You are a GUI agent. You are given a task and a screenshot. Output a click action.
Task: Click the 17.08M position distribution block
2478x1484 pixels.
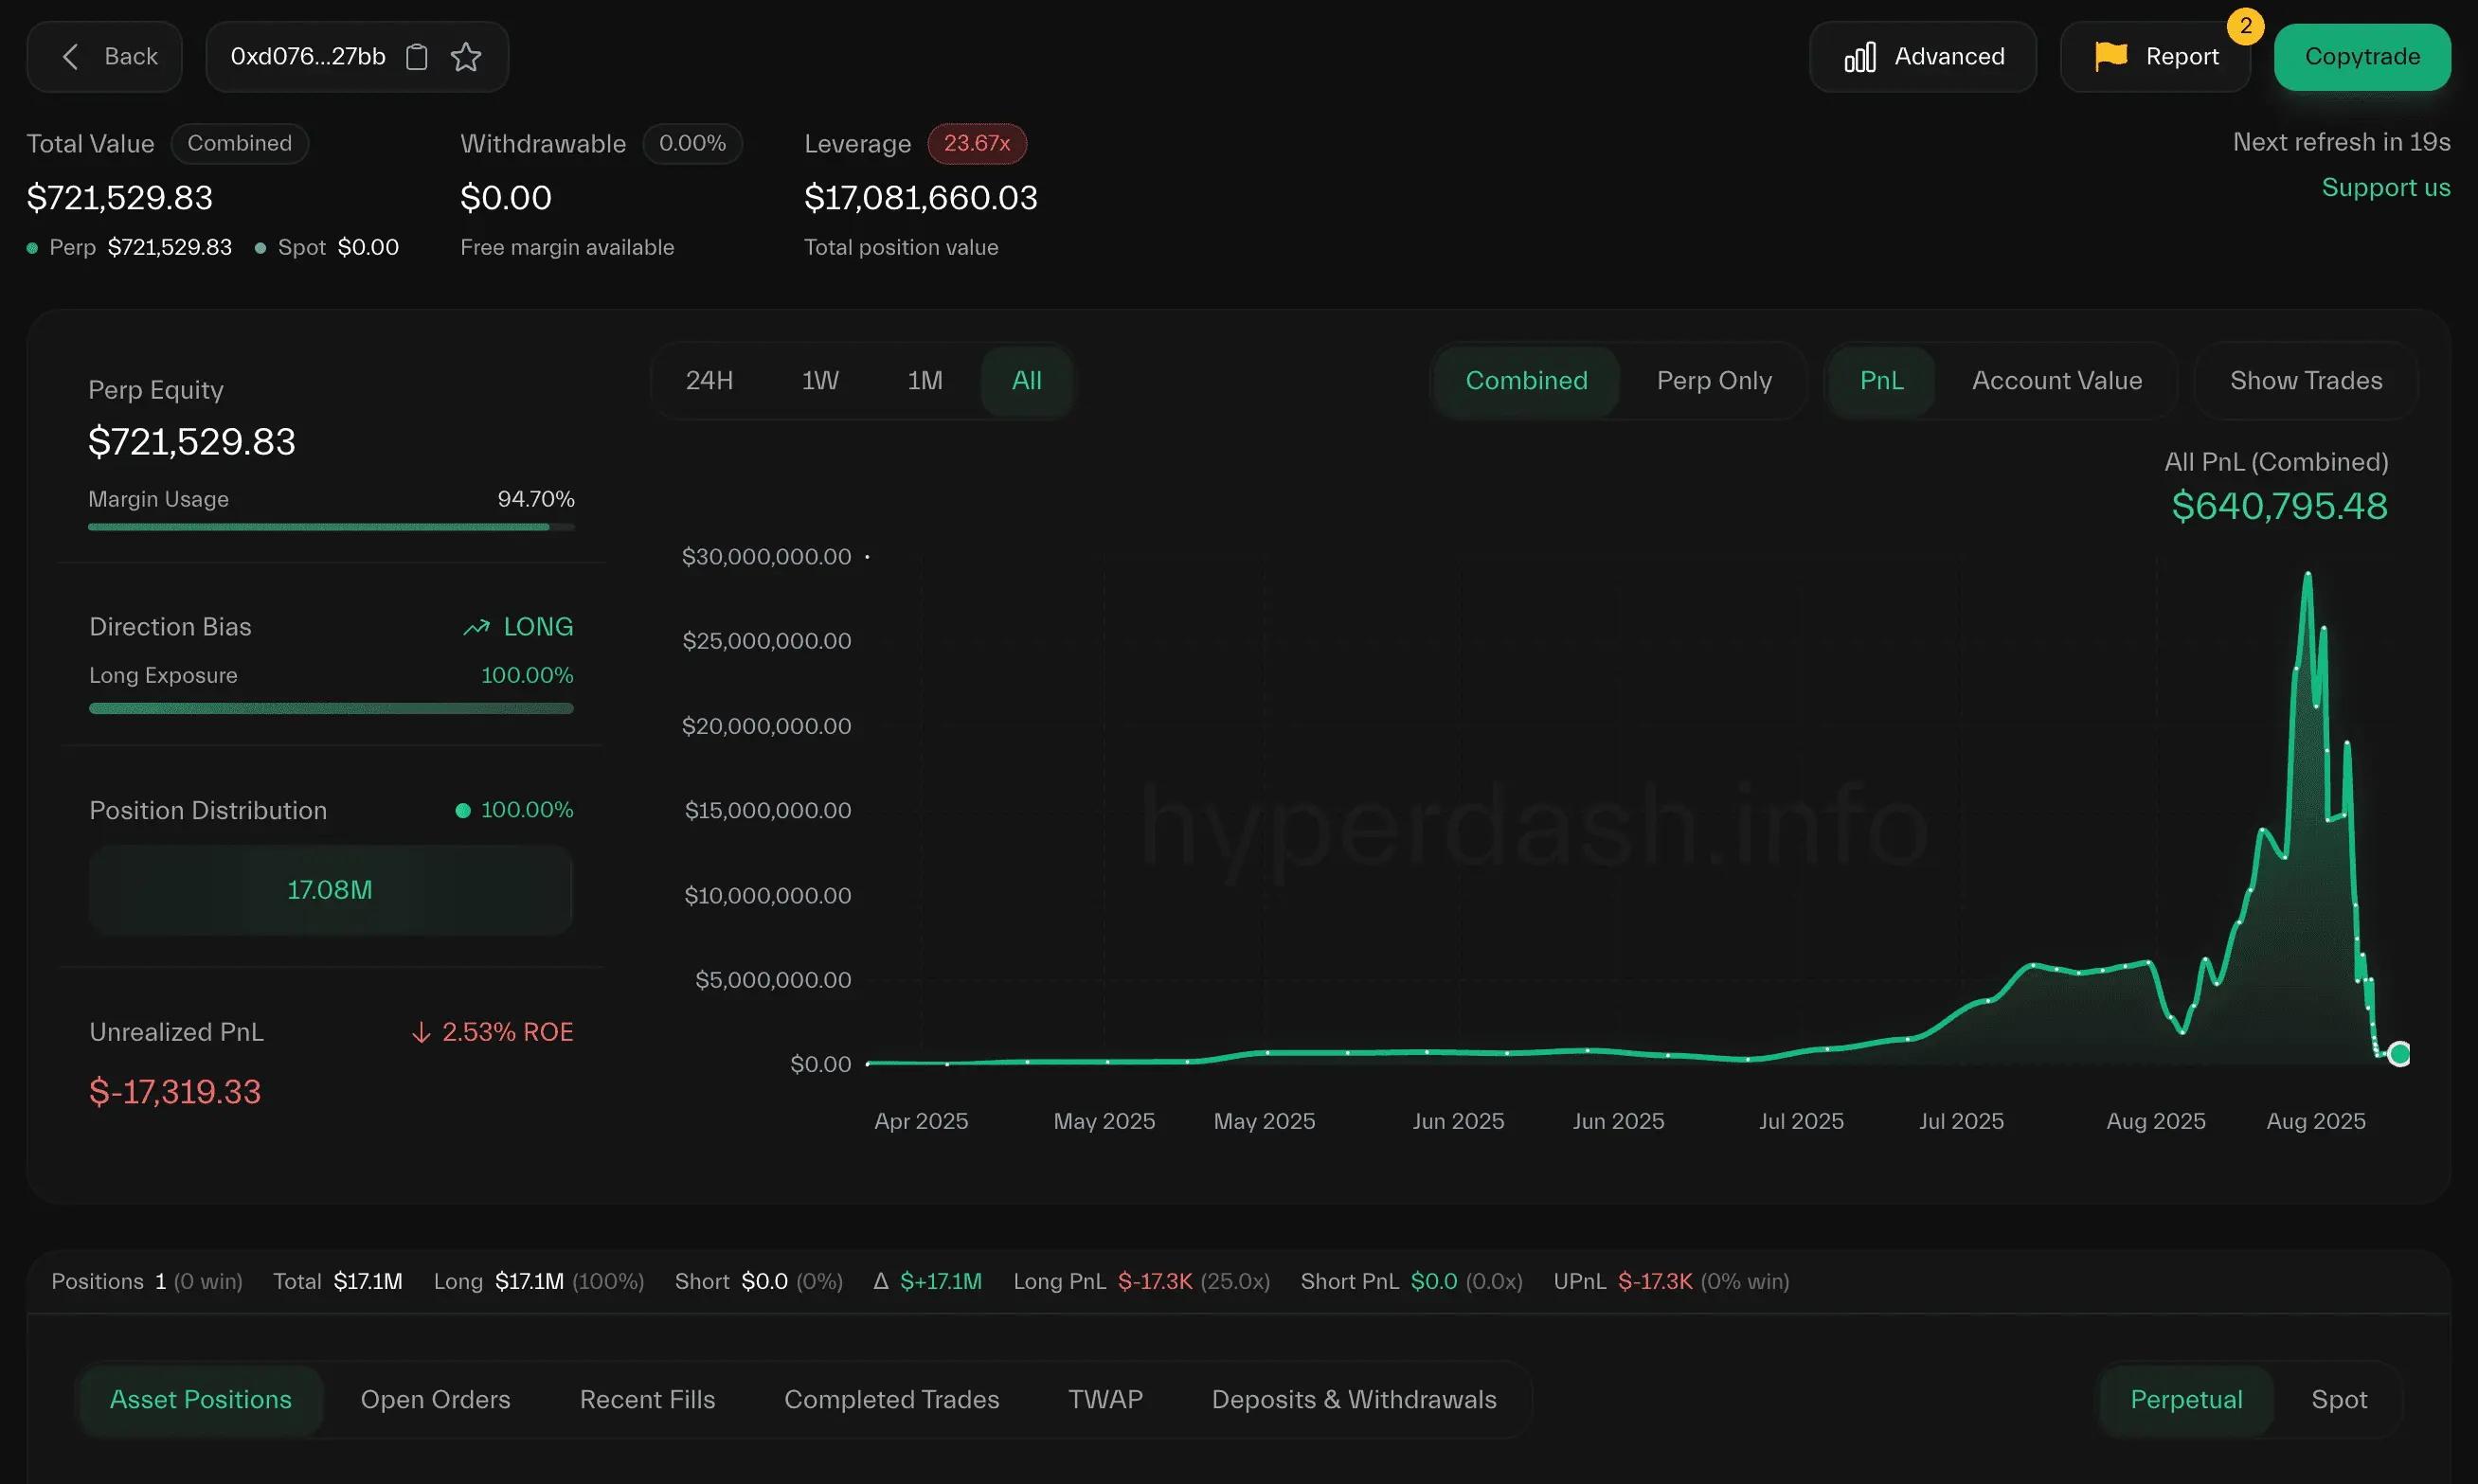[x=330, y=890]
